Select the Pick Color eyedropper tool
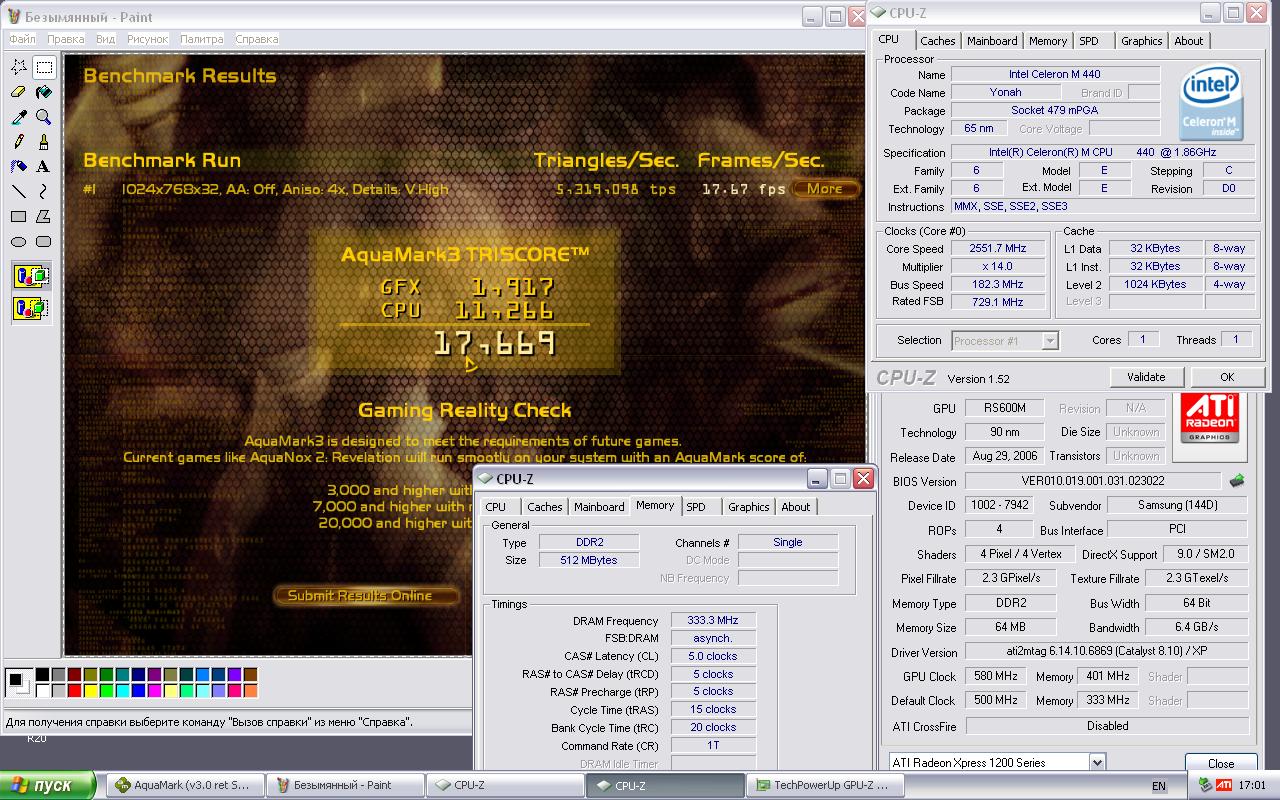Image resolution: width=1280 pixels, height=800 pixels. (19, 117)
